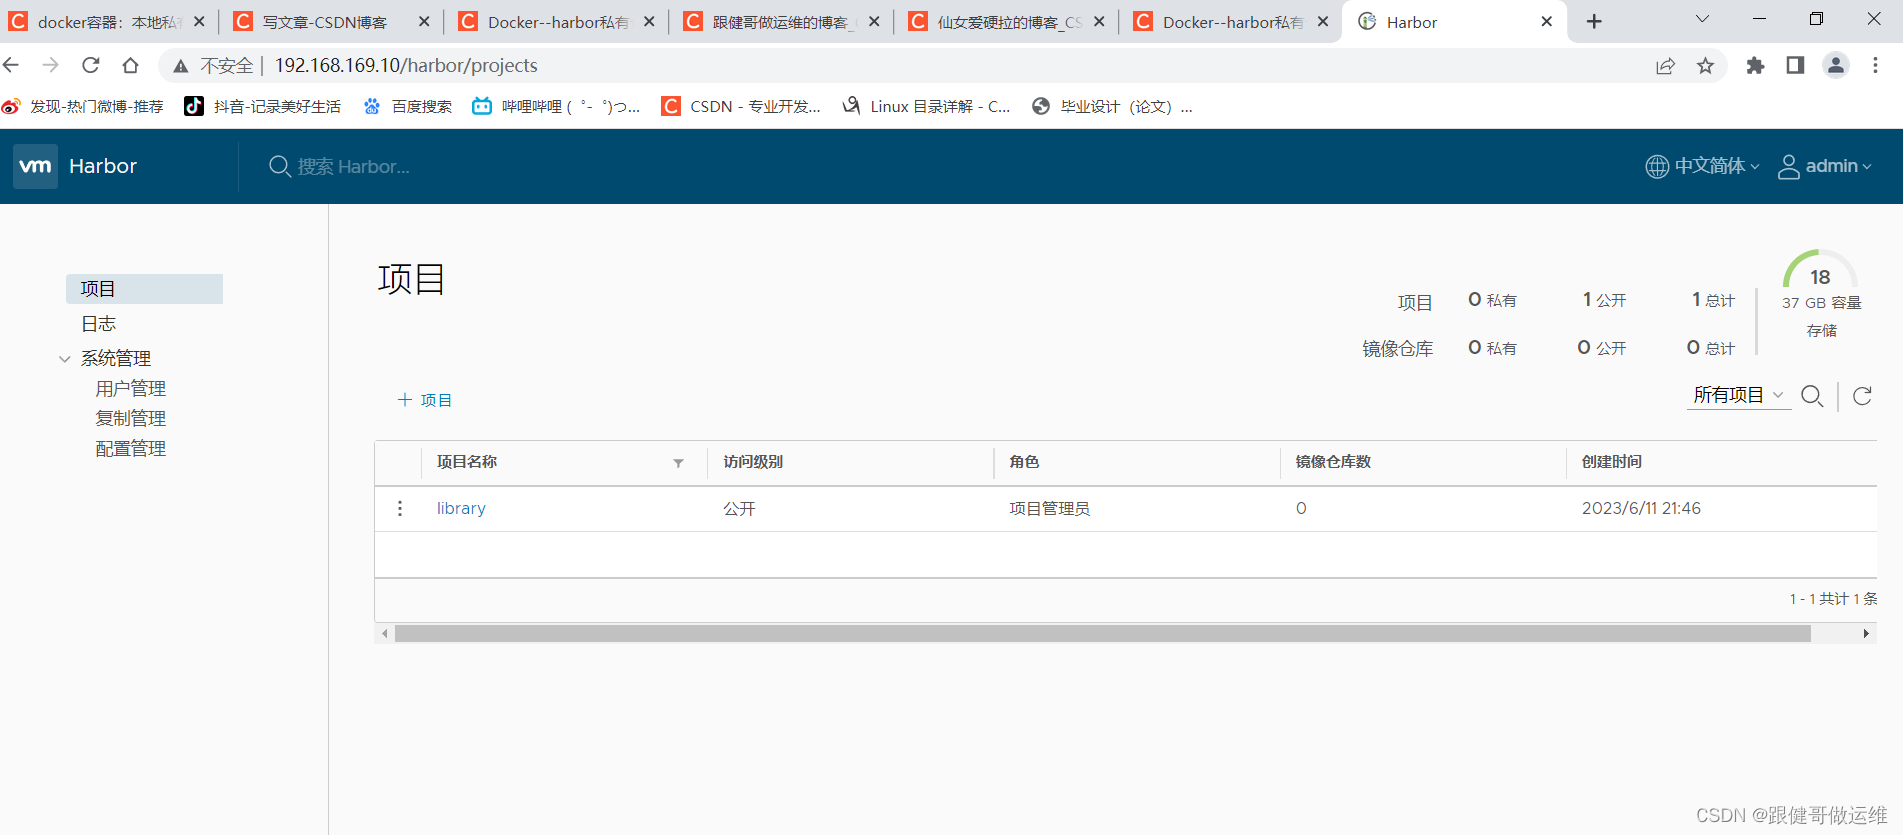Open the CSDN 专业开发 bookmark

[741, 106]
